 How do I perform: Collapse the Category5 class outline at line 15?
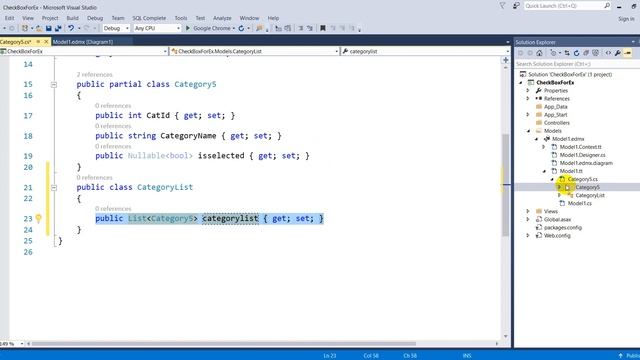click(54, 84)
